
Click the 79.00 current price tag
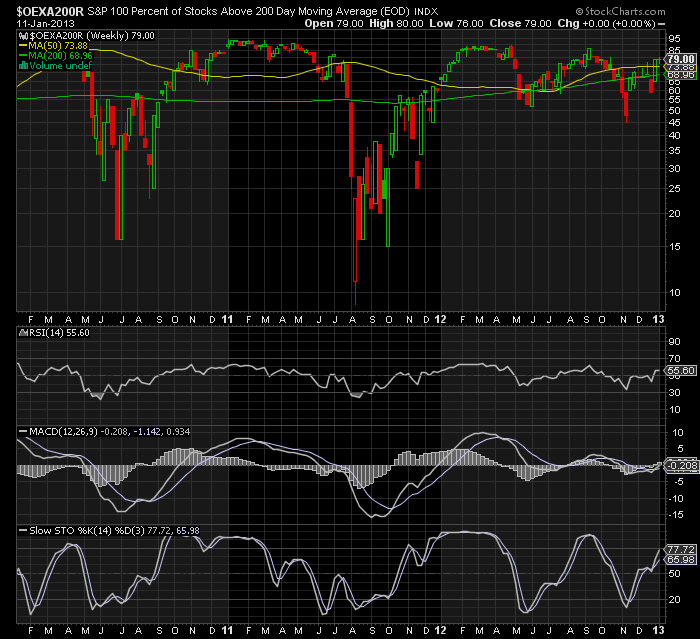pos(681,59)
